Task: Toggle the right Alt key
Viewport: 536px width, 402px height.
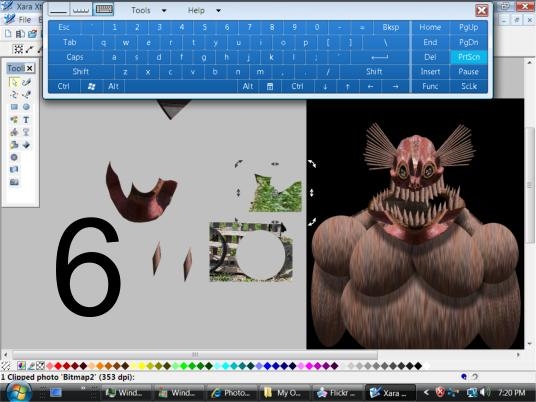Action: 248,86
